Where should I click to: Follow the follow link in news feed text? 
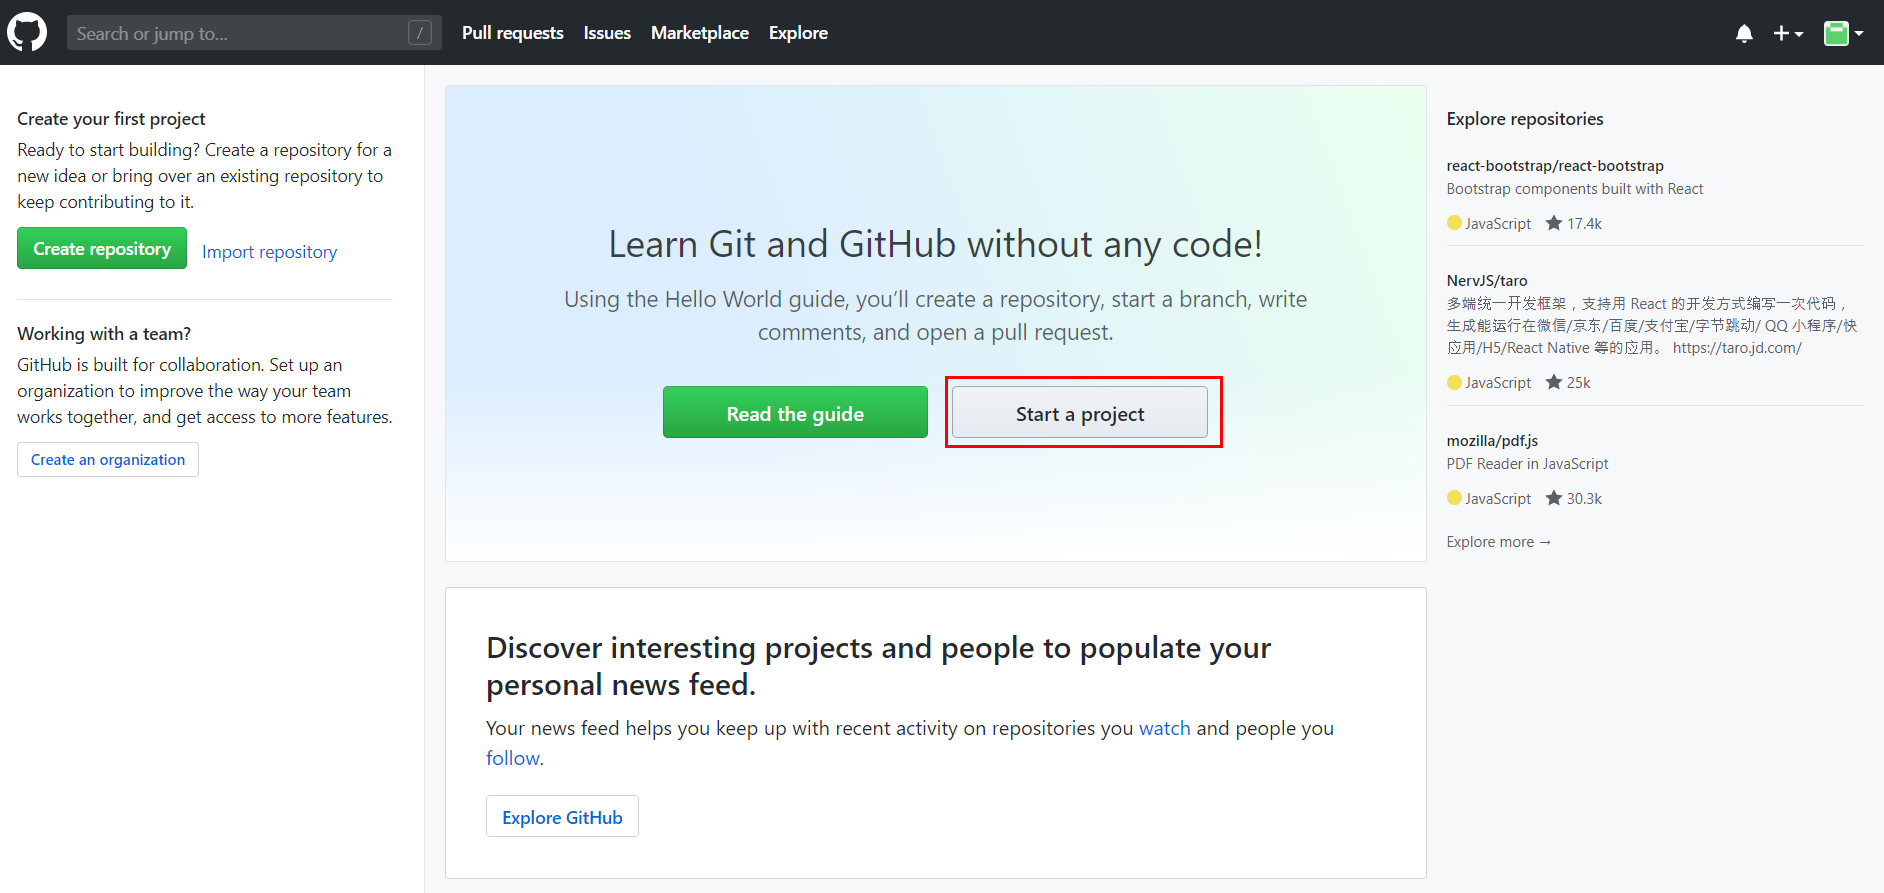point(513,758)
